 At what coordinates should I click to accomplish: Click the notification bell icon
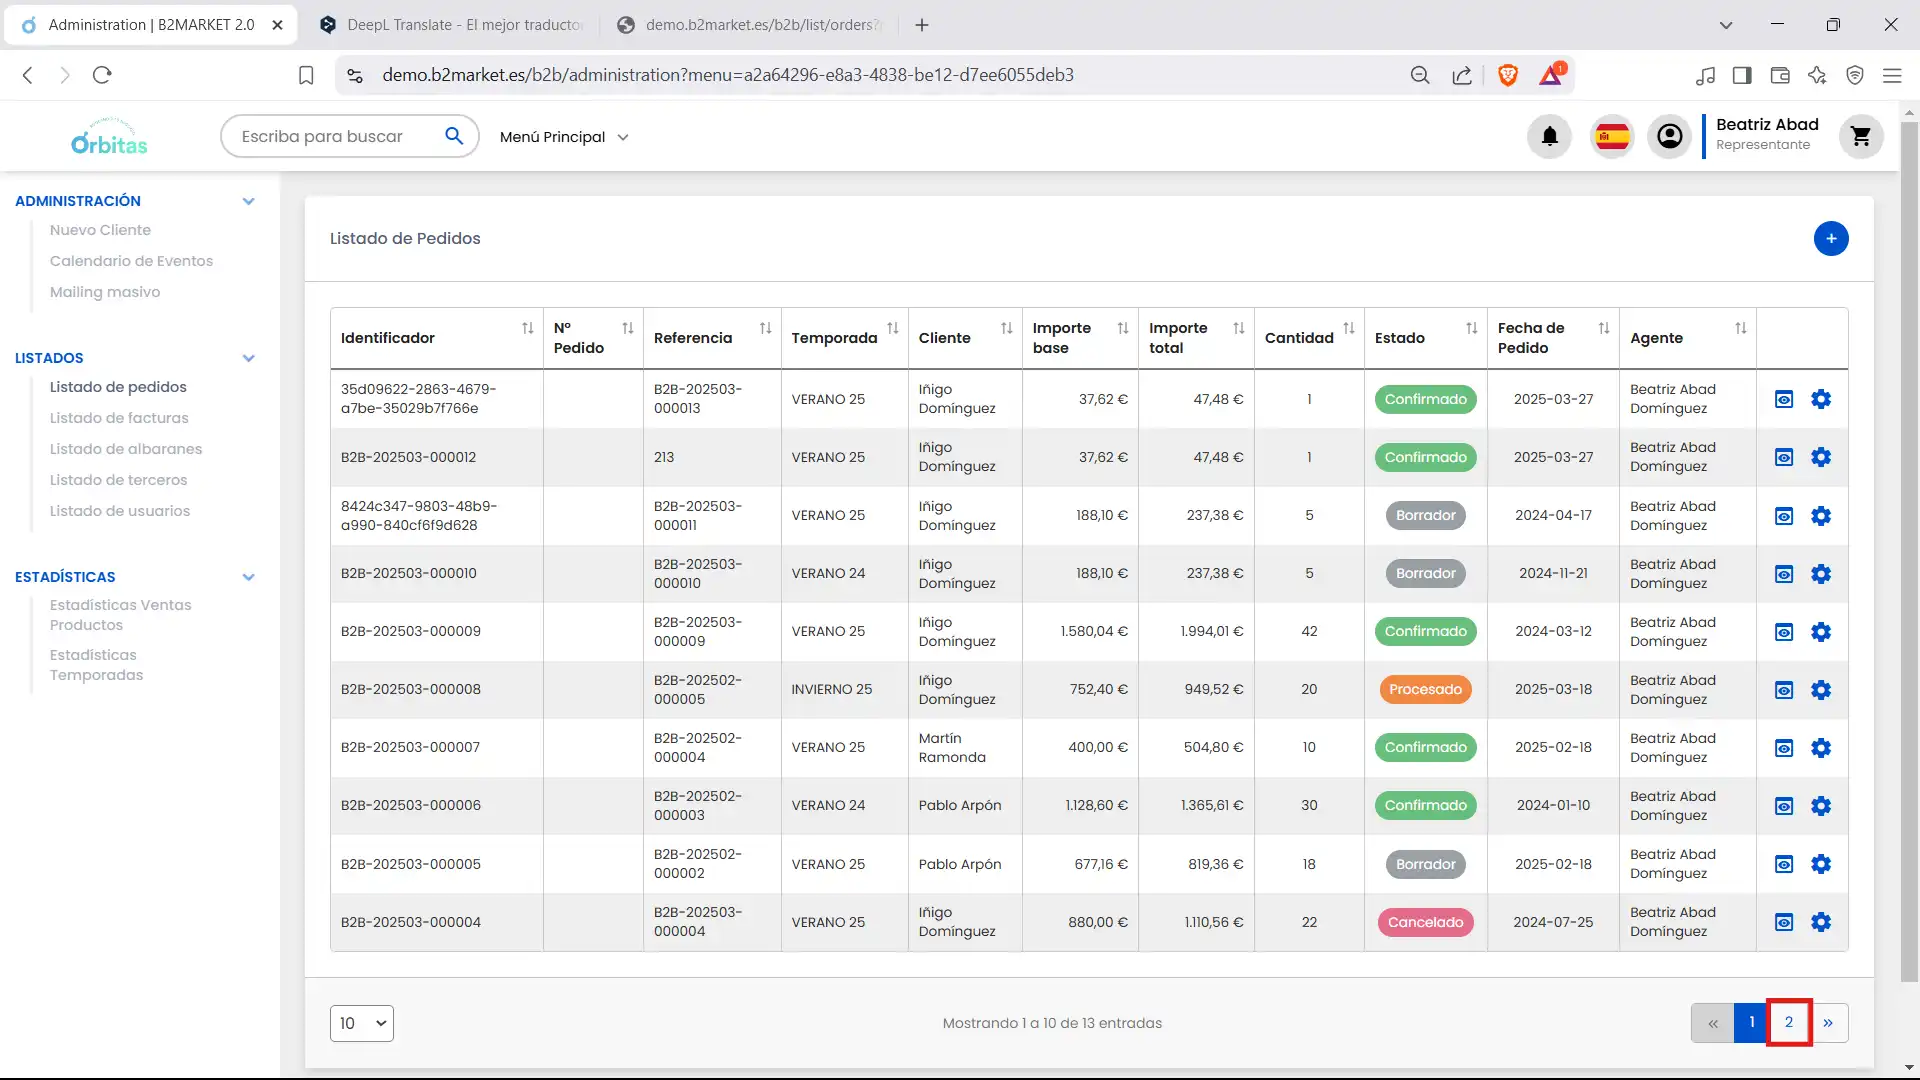(1549, 136)
